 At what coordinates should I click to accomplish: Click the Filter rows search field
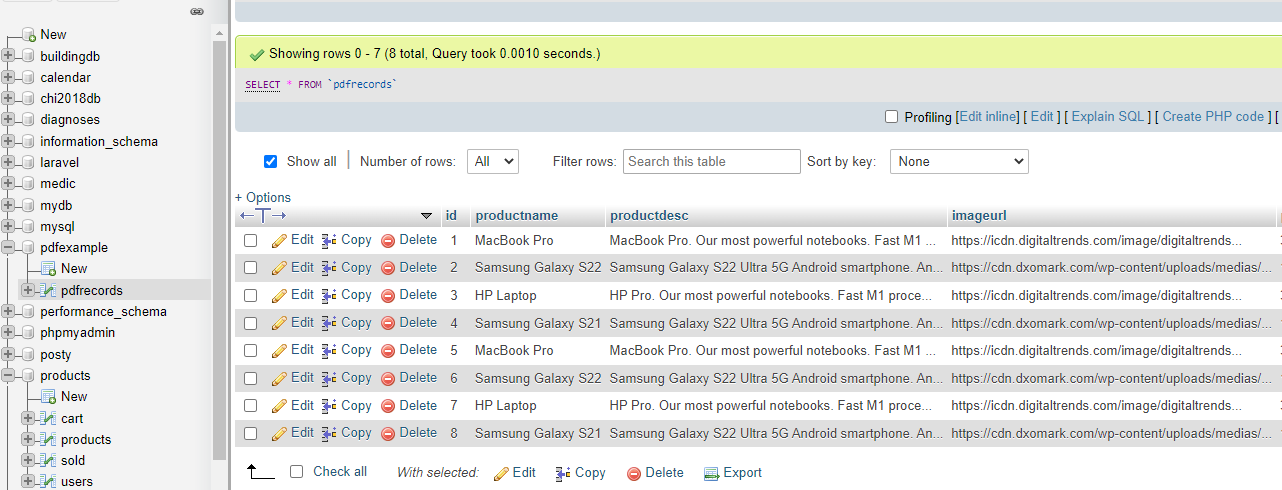point(712,161)
